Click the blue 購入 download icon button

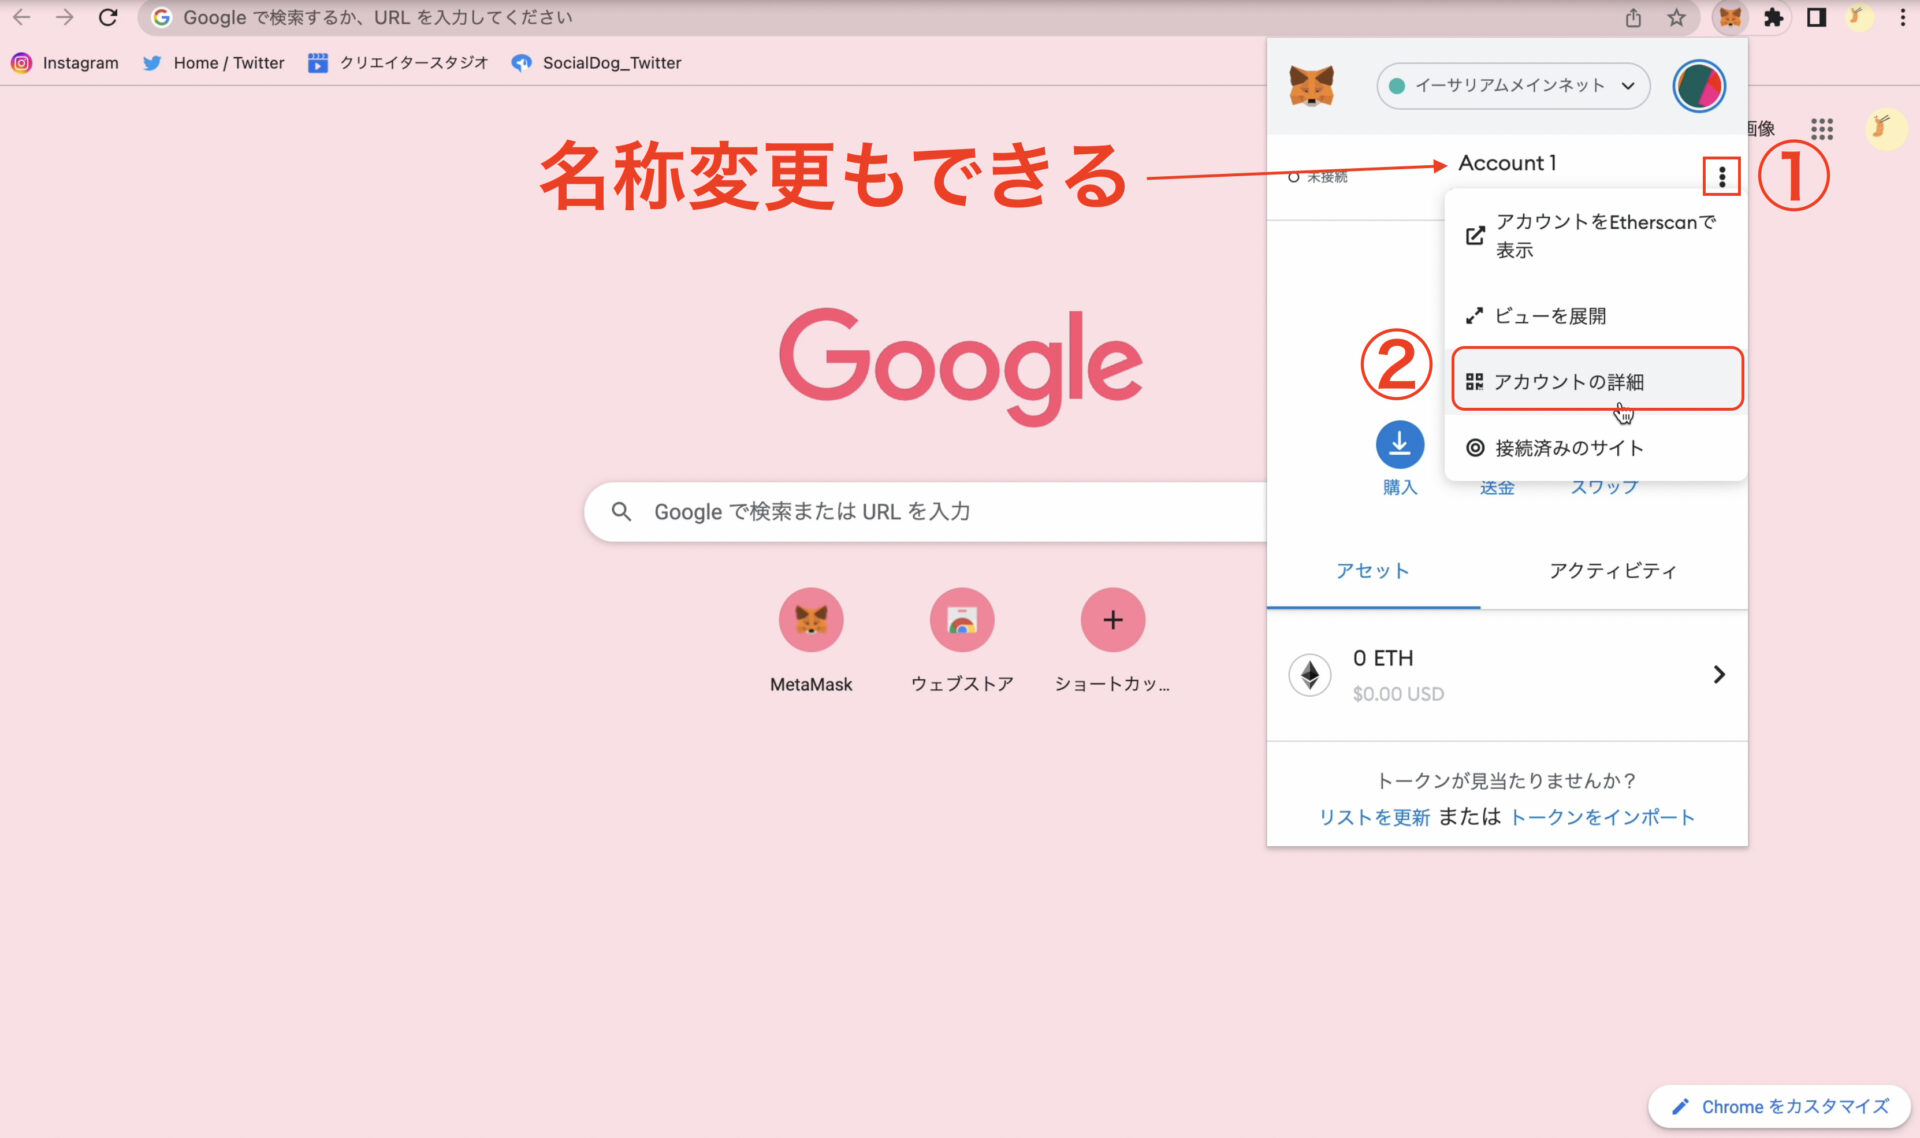coord(1400,445)
